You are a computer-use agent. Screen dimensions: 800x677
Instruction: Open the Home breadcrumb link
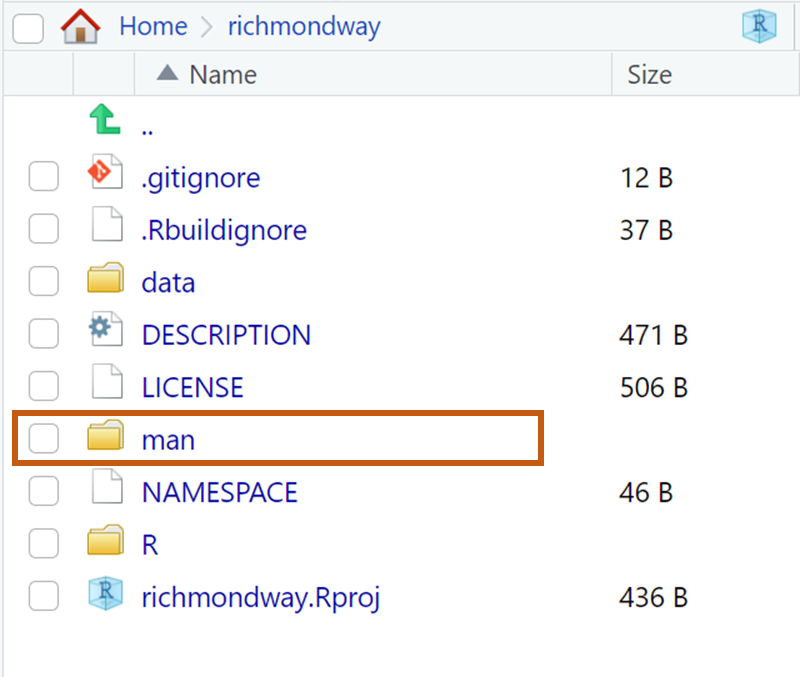153,26
